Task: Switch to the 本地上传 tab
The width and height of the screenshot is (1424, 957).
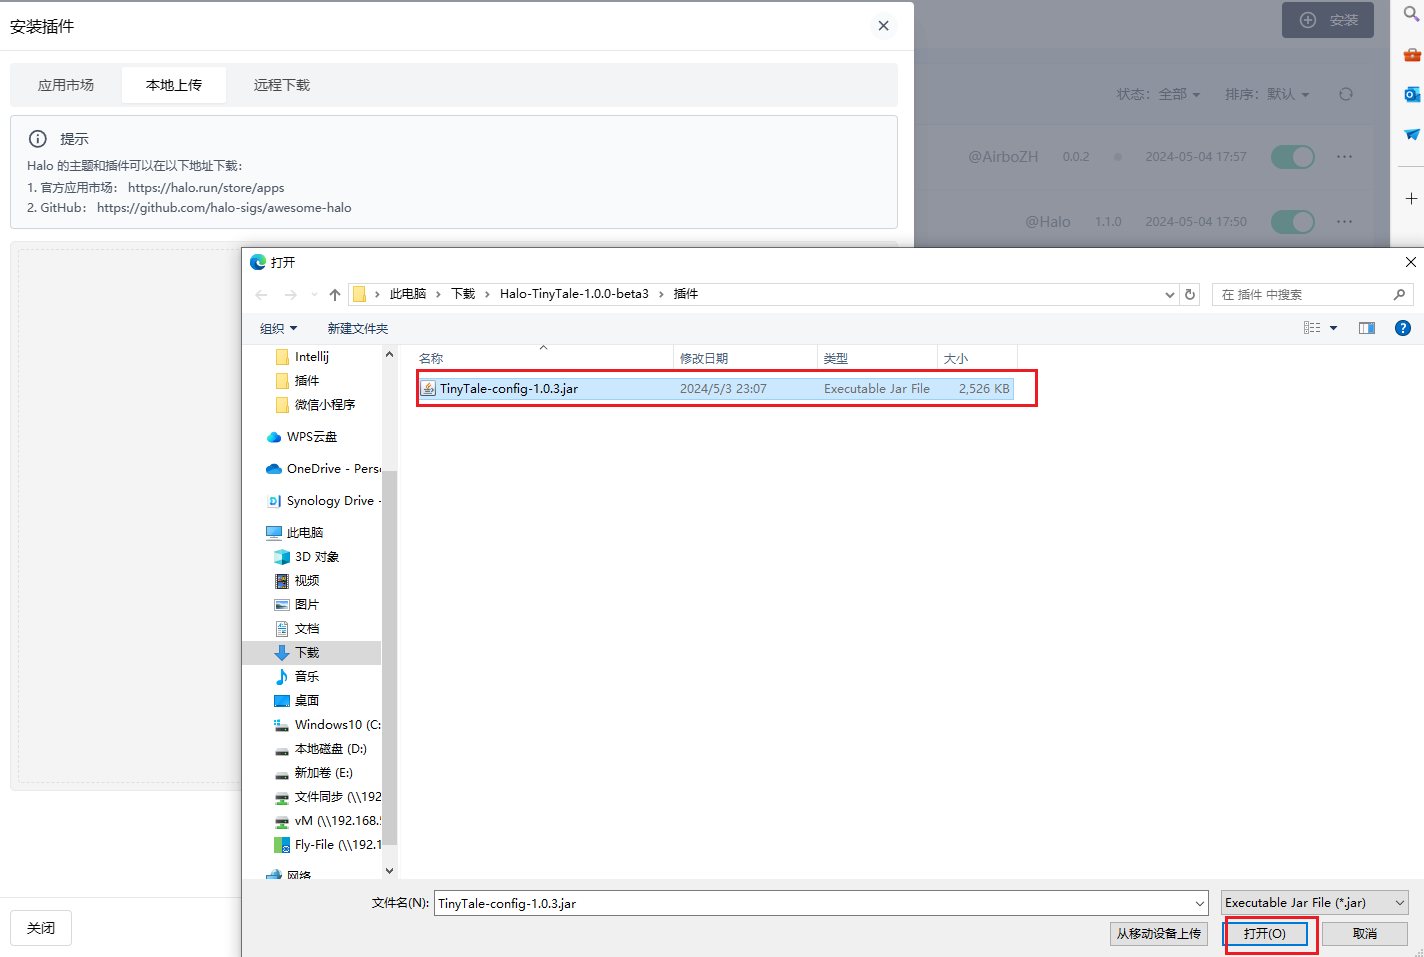Action: pos(174,85)
